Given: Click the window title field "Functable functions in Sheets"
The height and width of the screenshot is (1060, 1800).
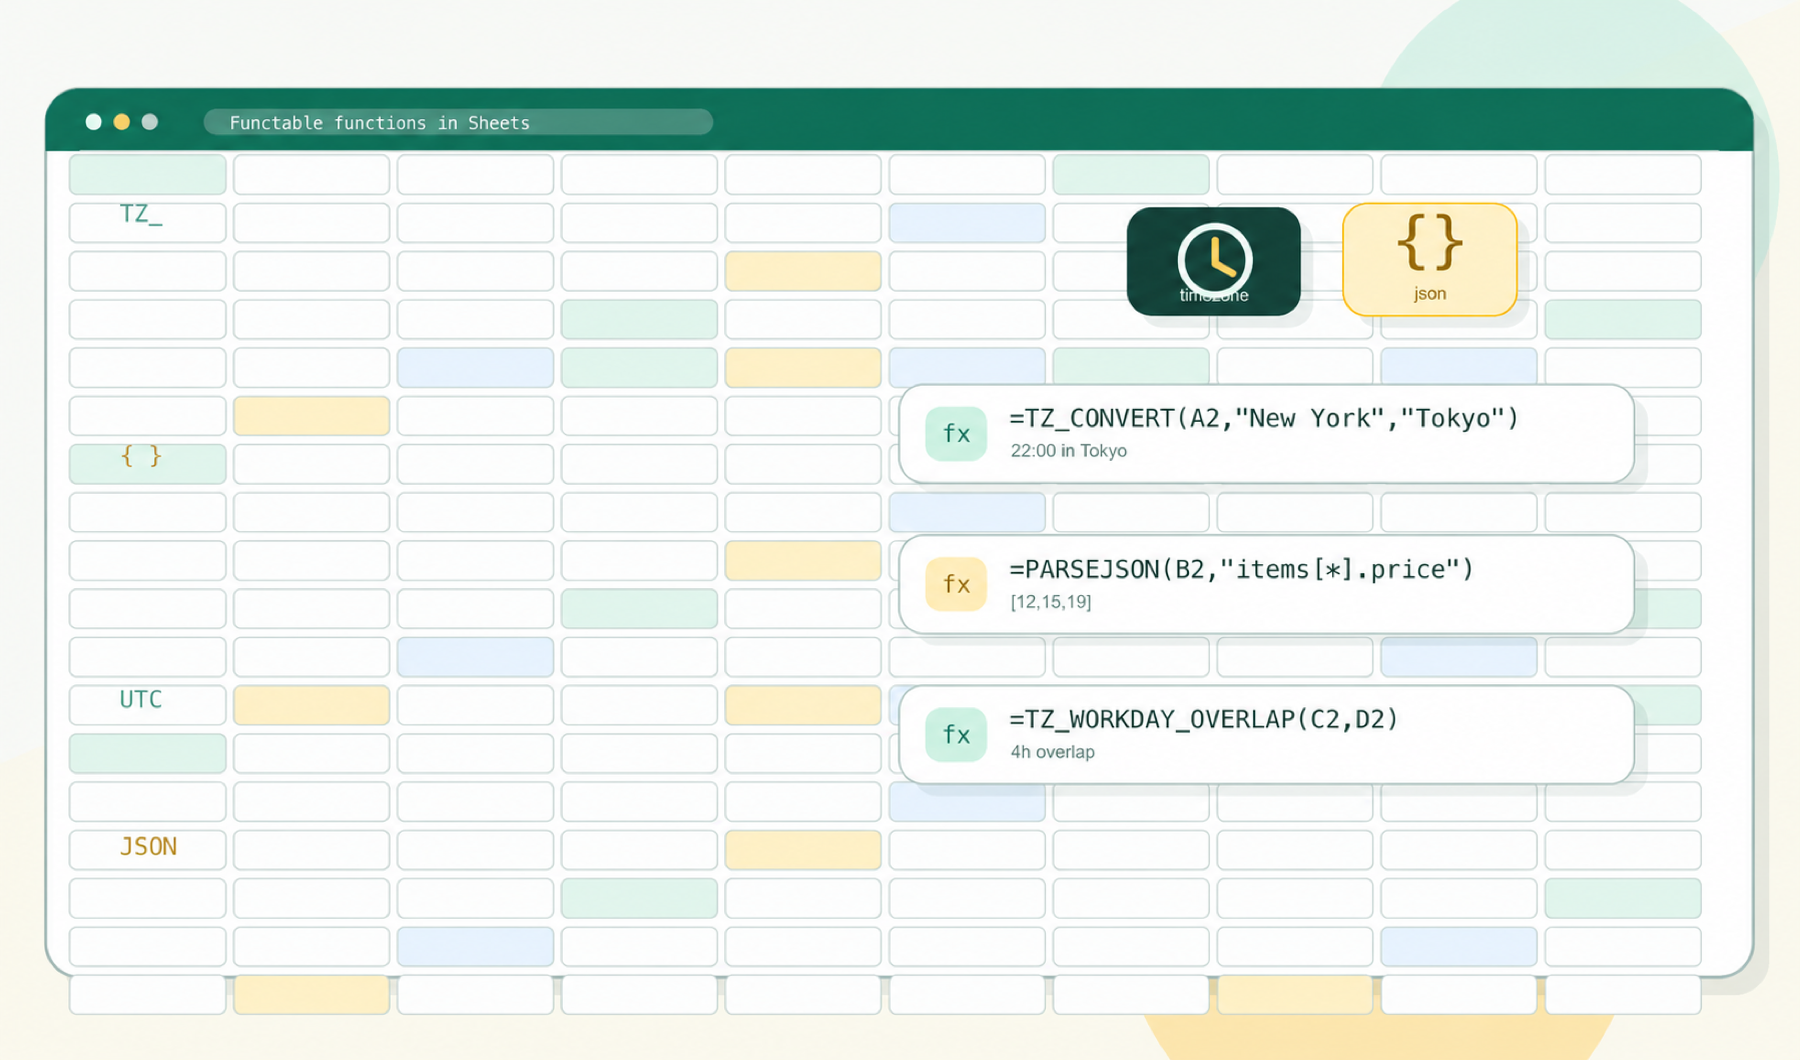Looking at the screenshot, I should point(458,122).
